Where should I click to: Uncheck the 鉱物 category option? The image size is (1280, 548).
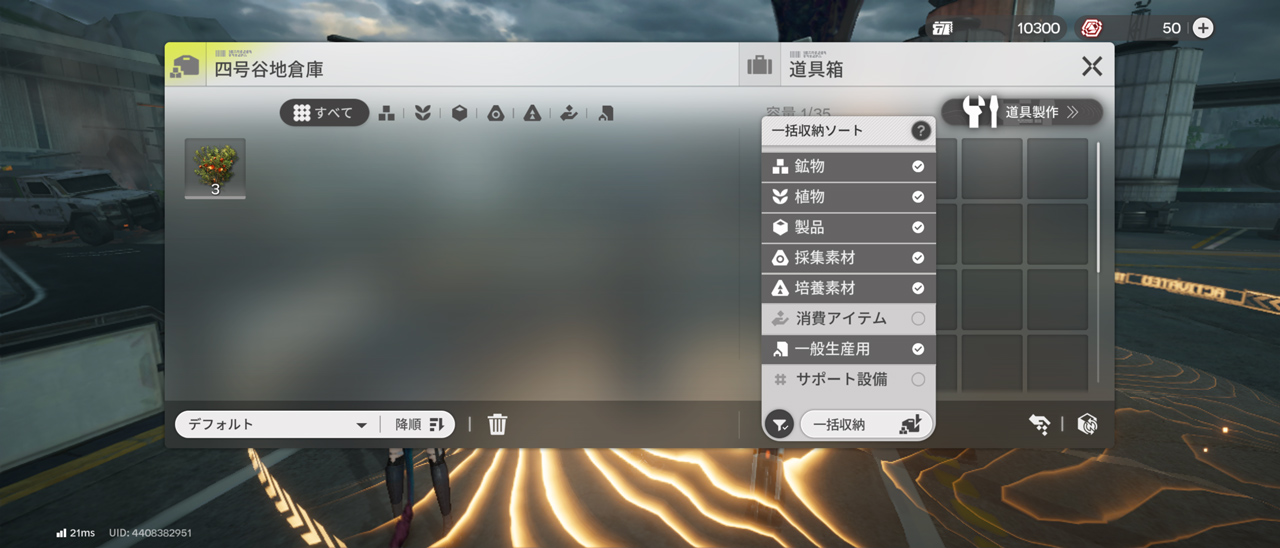(918, 167)
